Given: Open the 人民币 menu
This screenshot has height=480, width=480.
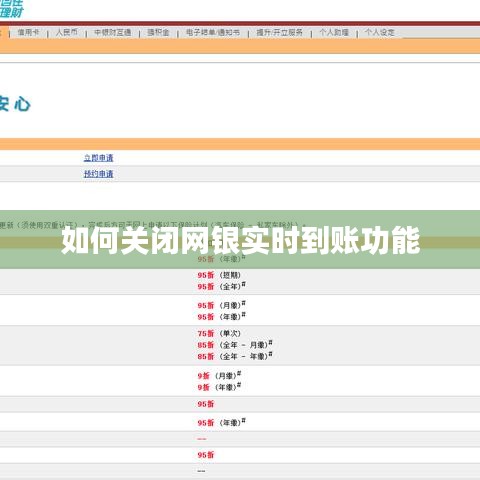Looking at the screenshot, I should click(x=67, y=32).
